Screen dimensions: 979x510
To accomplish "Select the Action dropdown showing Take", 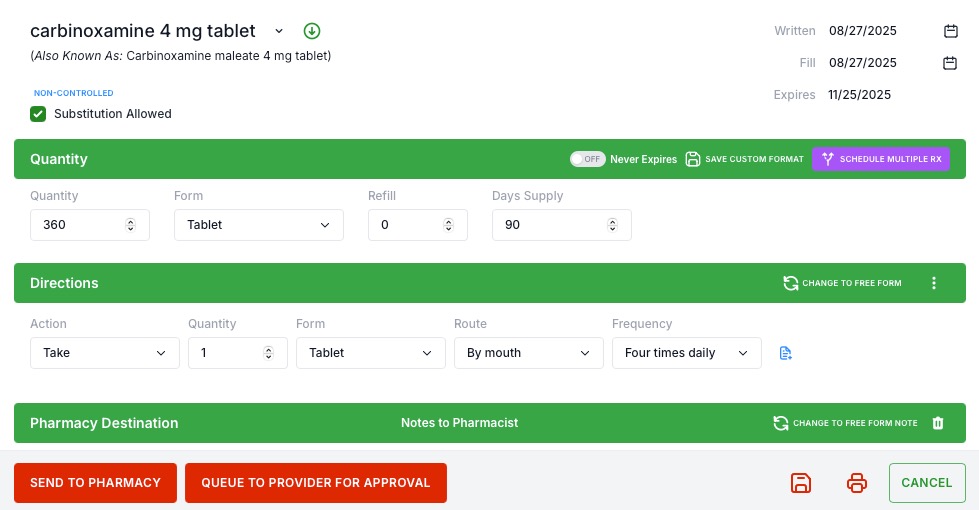I will [104, 353].
